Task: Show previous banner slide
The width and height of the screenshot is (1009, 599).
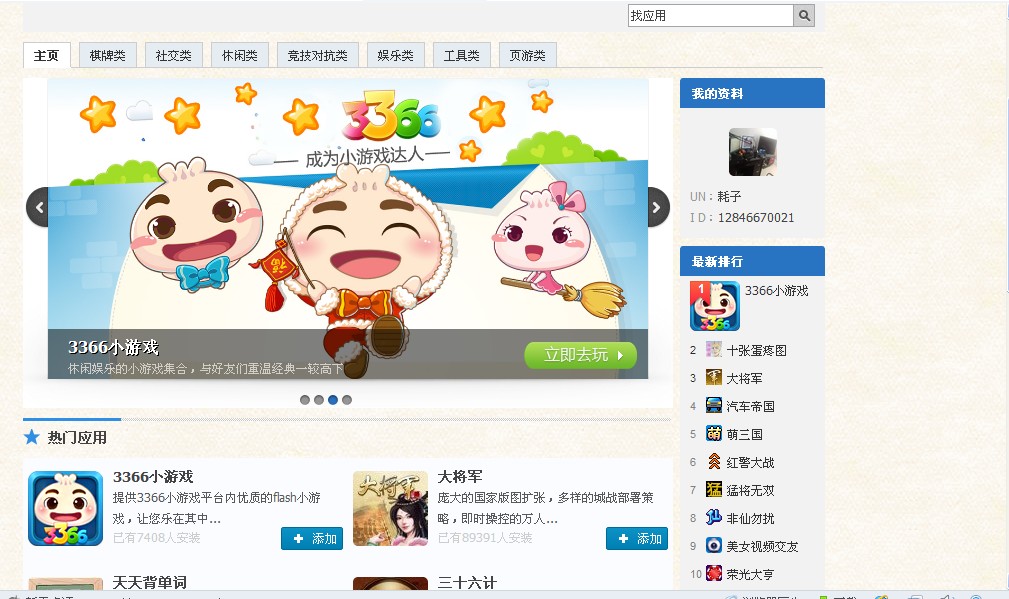Action: point(38,207)
